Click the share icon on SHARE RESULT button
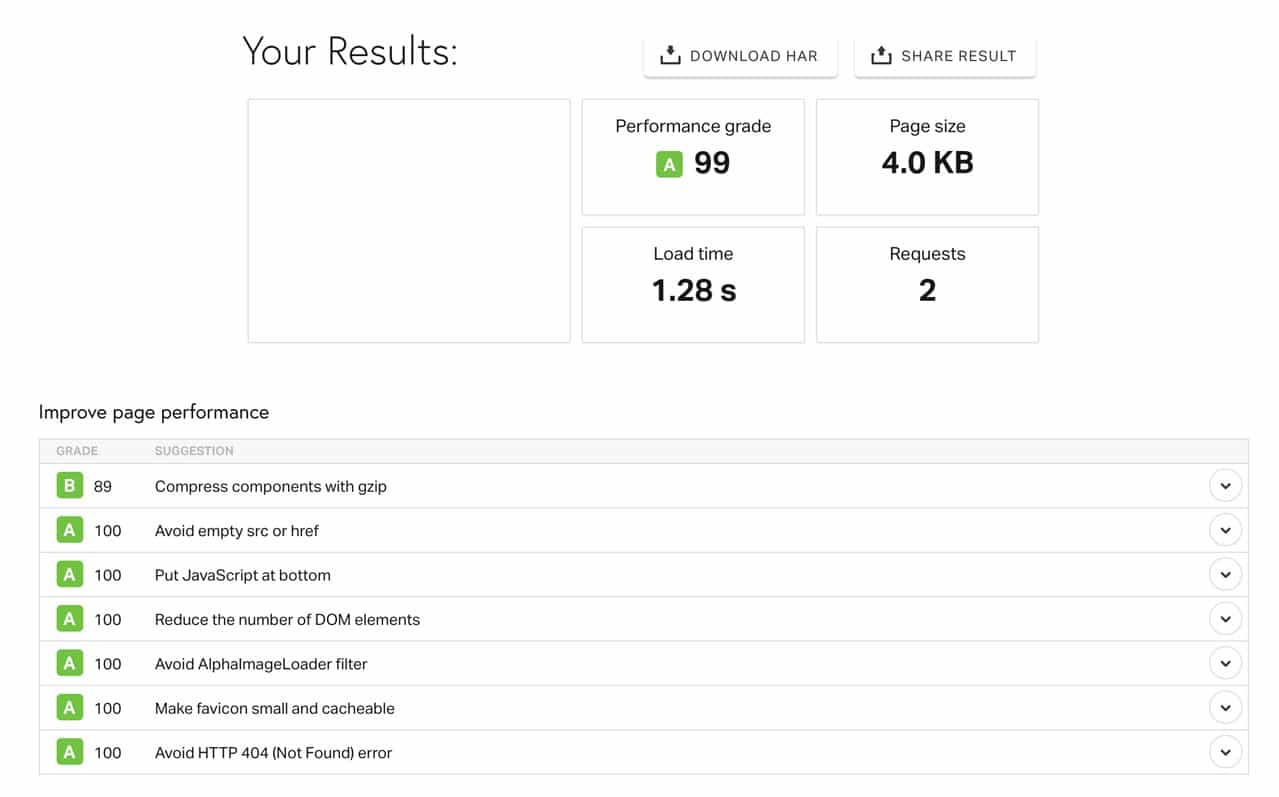This screenshot has width=1279, height=797. tap(881, 55)
